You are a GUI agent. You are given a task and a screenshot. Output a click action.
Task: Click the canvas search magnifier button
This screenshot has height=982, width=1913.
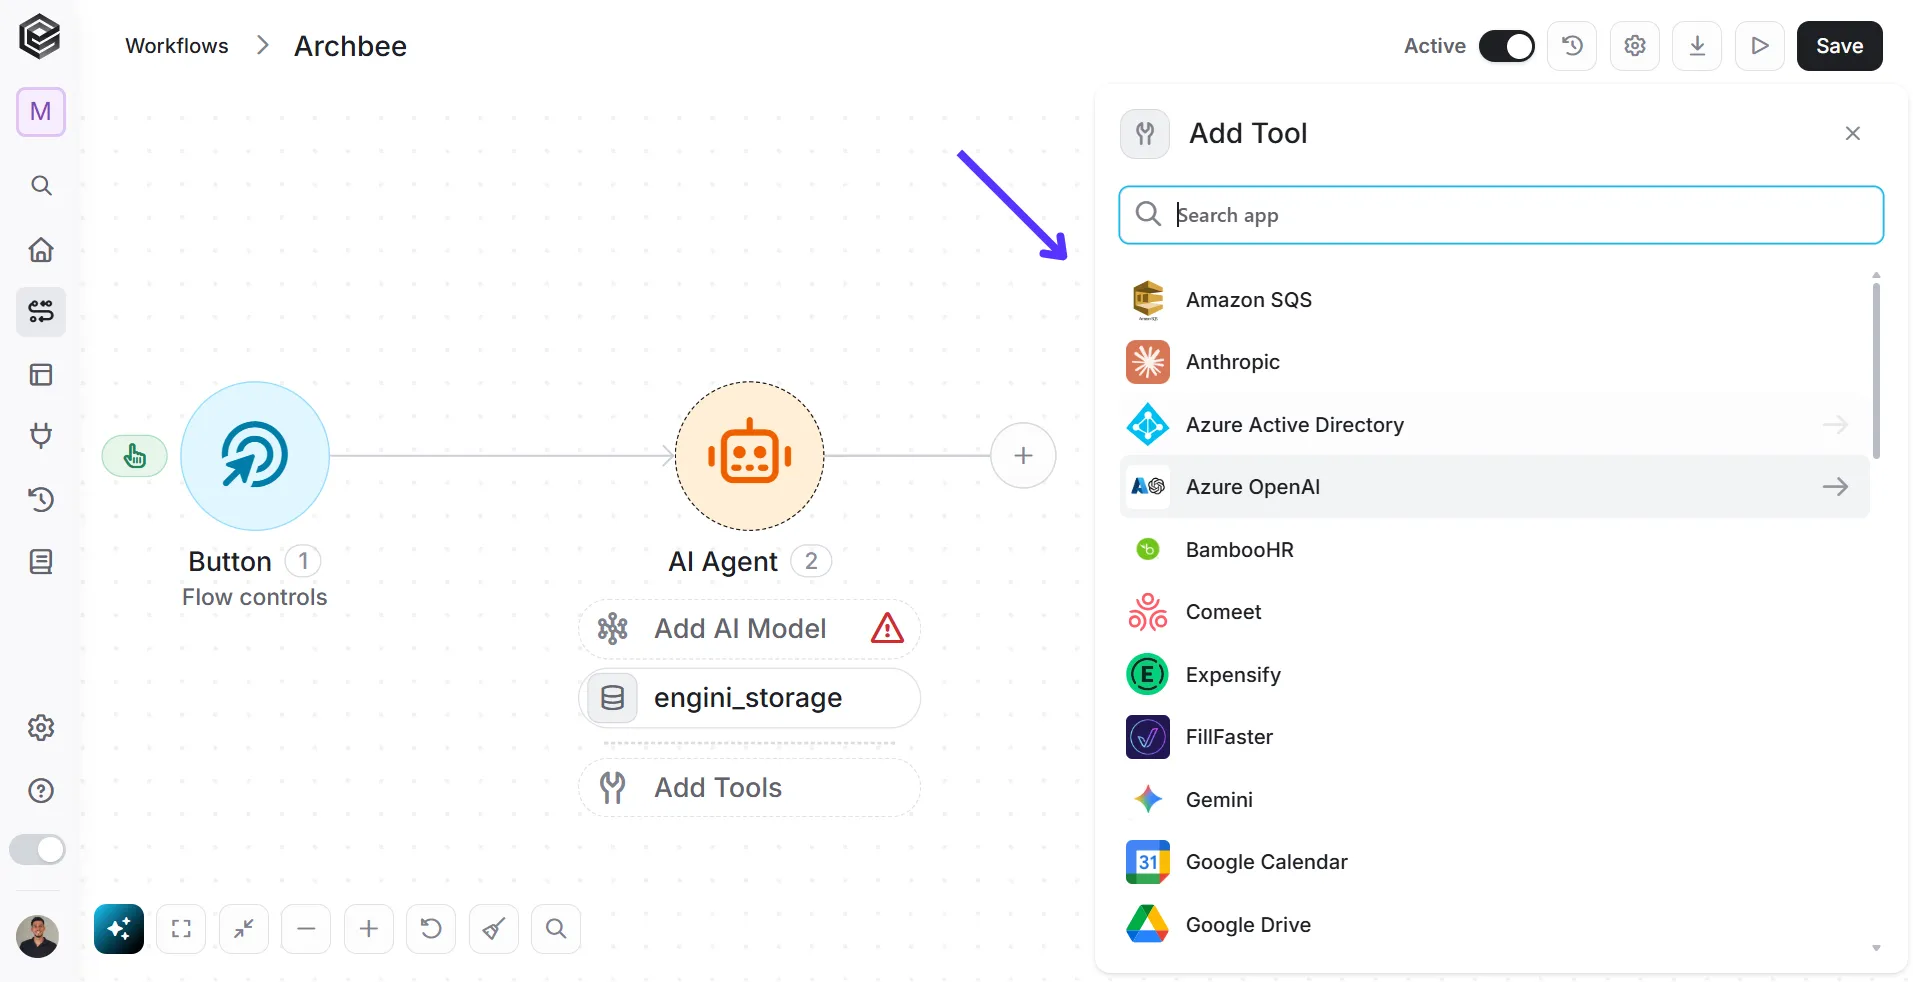pos(556,929)
